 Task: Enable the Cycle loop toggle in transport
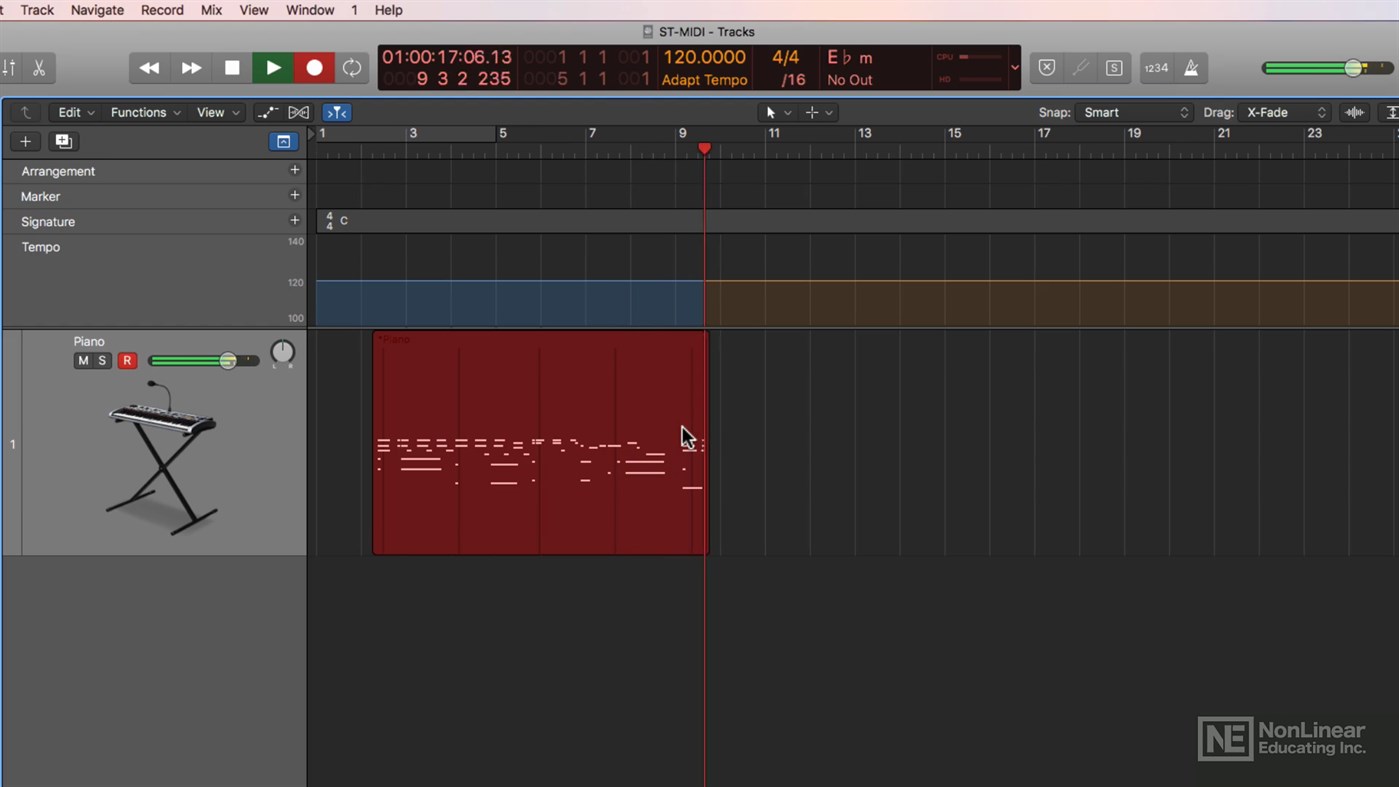tap(352, 67)
